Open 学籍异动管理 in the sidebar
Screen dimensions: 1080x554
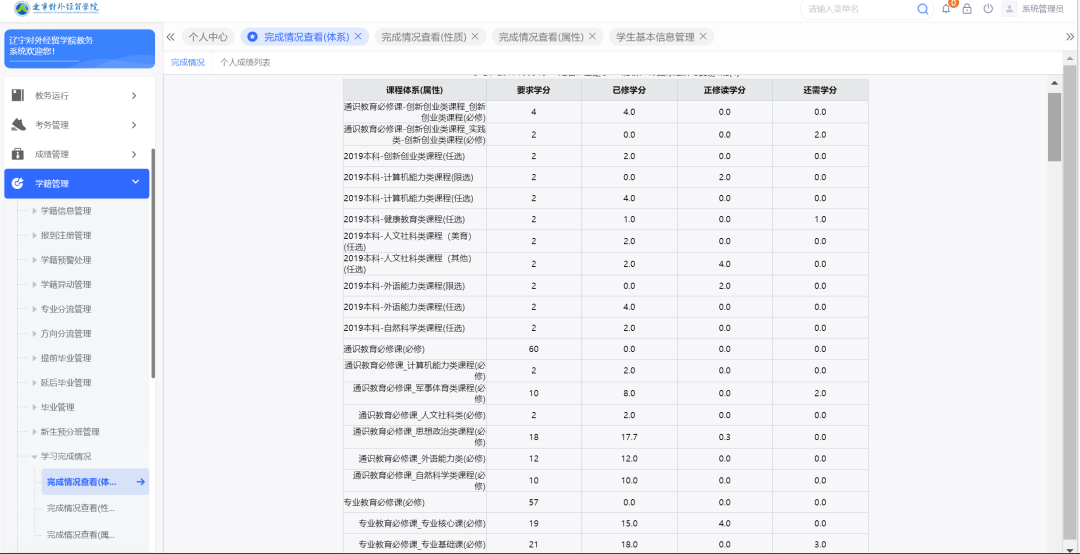(66, 285)
